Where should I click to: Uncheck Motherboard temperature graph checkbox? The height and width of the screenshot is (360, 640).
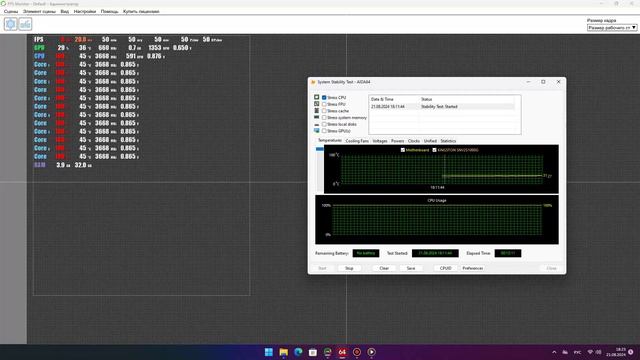pyautogui.click(x=403, y=150)
